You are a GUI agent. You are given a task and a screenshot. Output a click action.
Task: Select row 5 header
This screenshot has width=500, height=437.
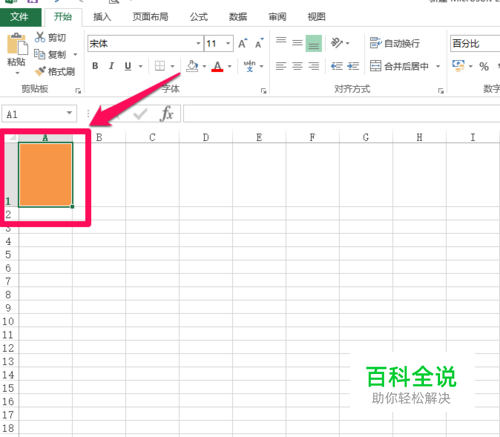point(8,255)
